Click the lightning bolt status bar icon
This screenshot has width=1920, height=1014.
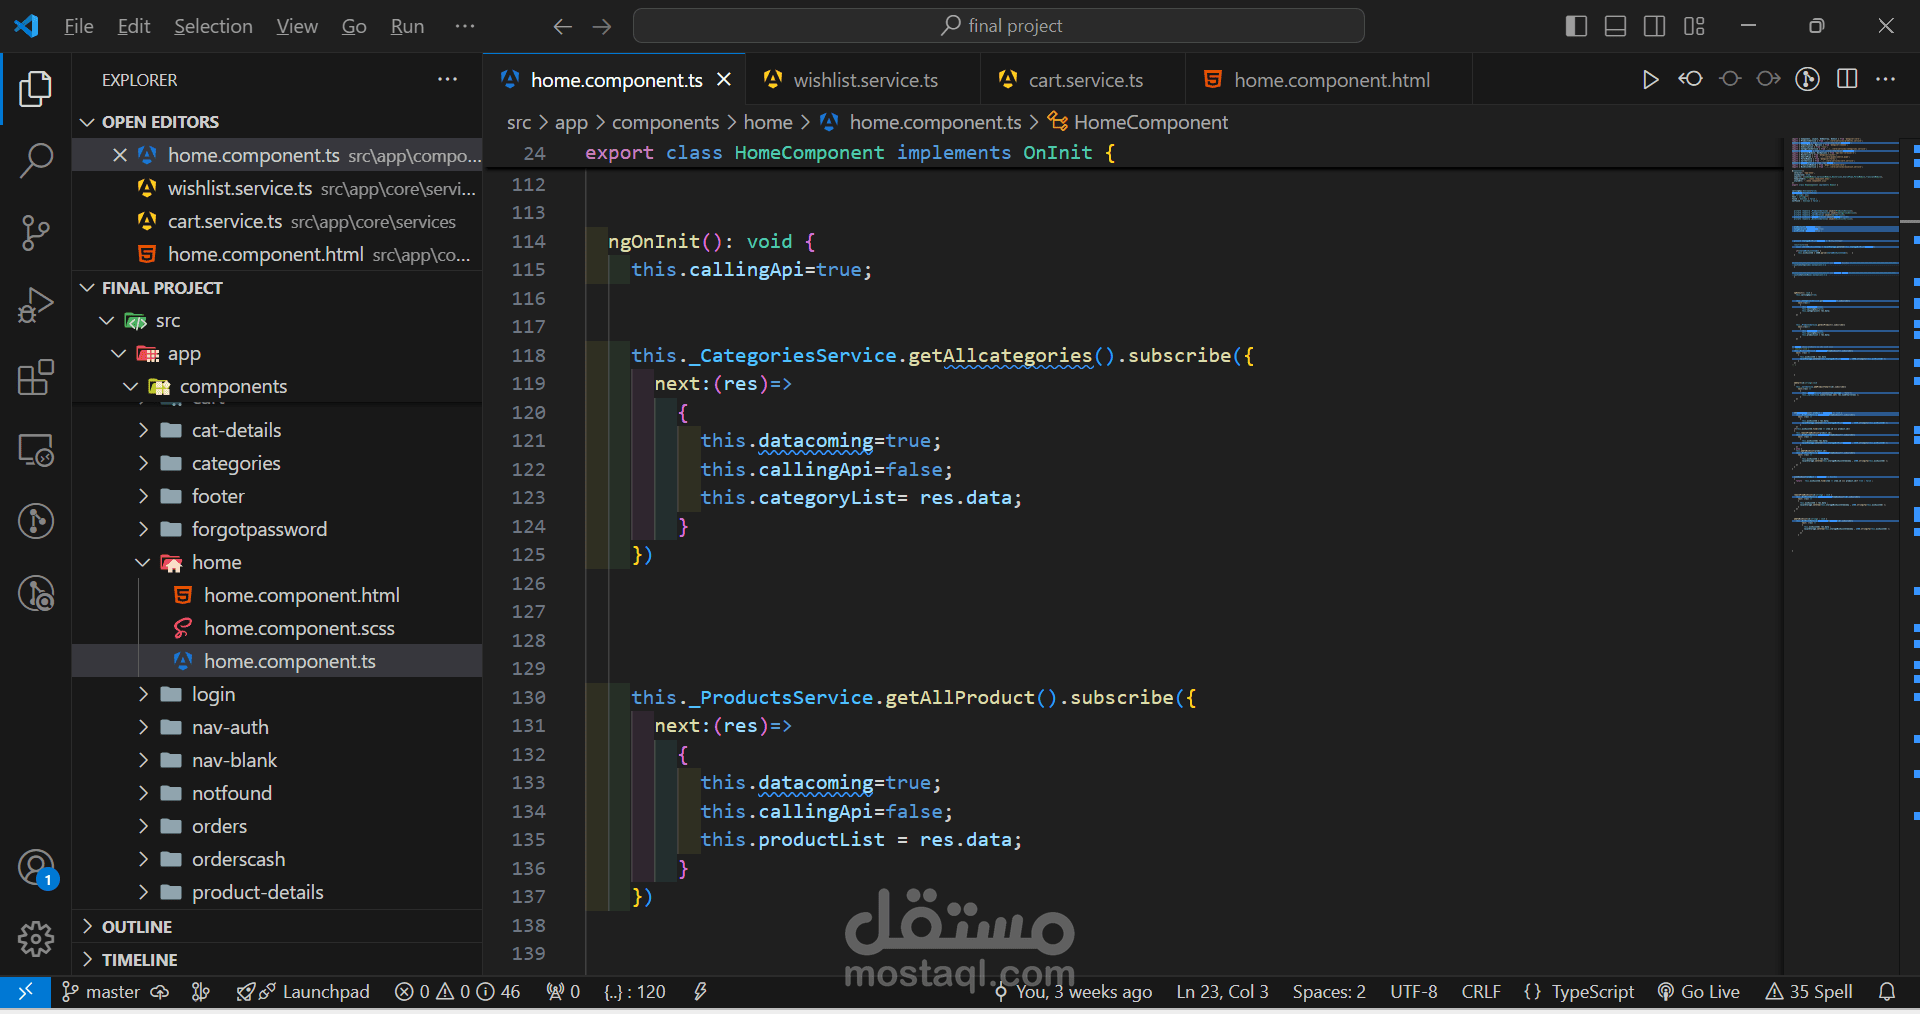tap(700, 992)
